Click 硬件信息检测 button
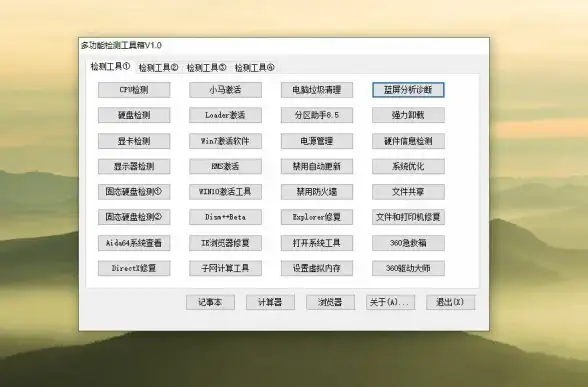Viewport: 588px width, 387px height. (408, 141)
